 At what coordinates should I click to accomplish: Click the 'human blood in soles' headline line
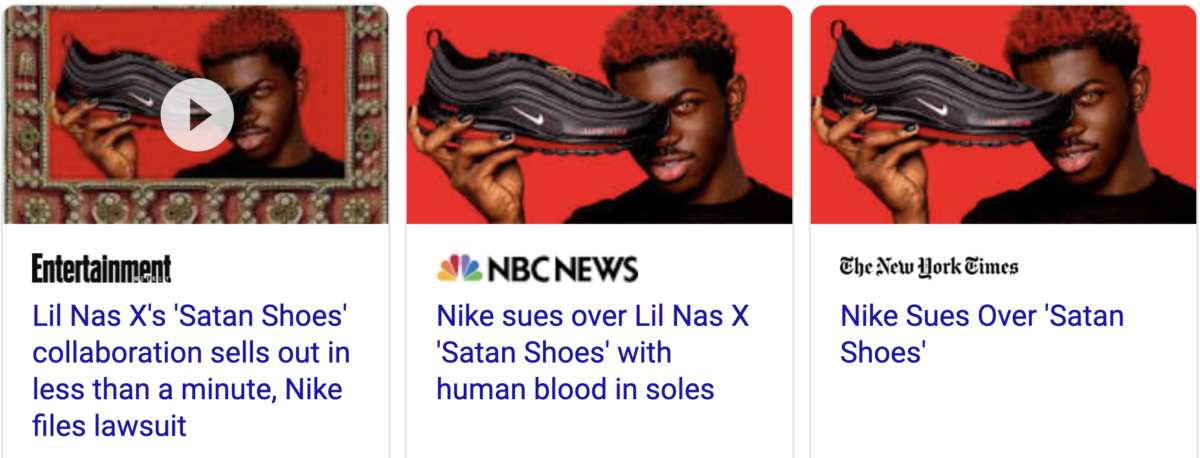(x=576, y=389)
